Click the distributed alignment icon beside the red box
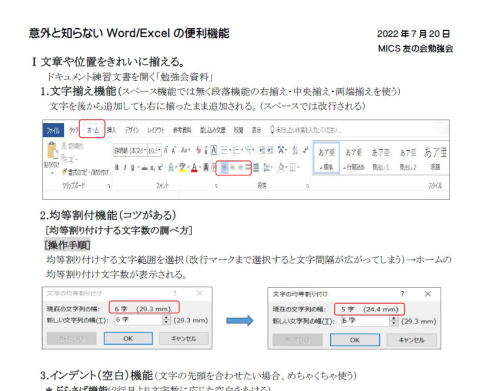Image resolution: width=480 pixels, height=391 pixels. click(256, 168)
